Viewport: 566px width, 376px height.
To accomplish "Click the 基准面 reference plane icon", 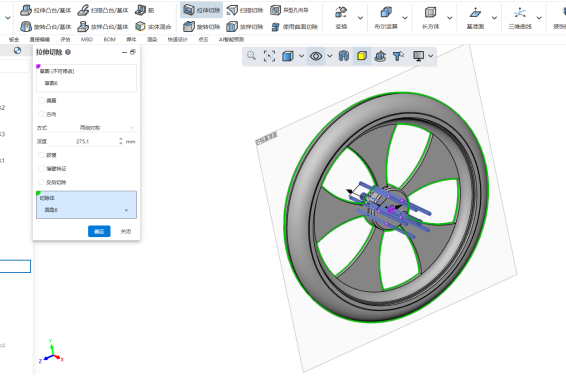I will pyautogui.click(x=475, y=13).
